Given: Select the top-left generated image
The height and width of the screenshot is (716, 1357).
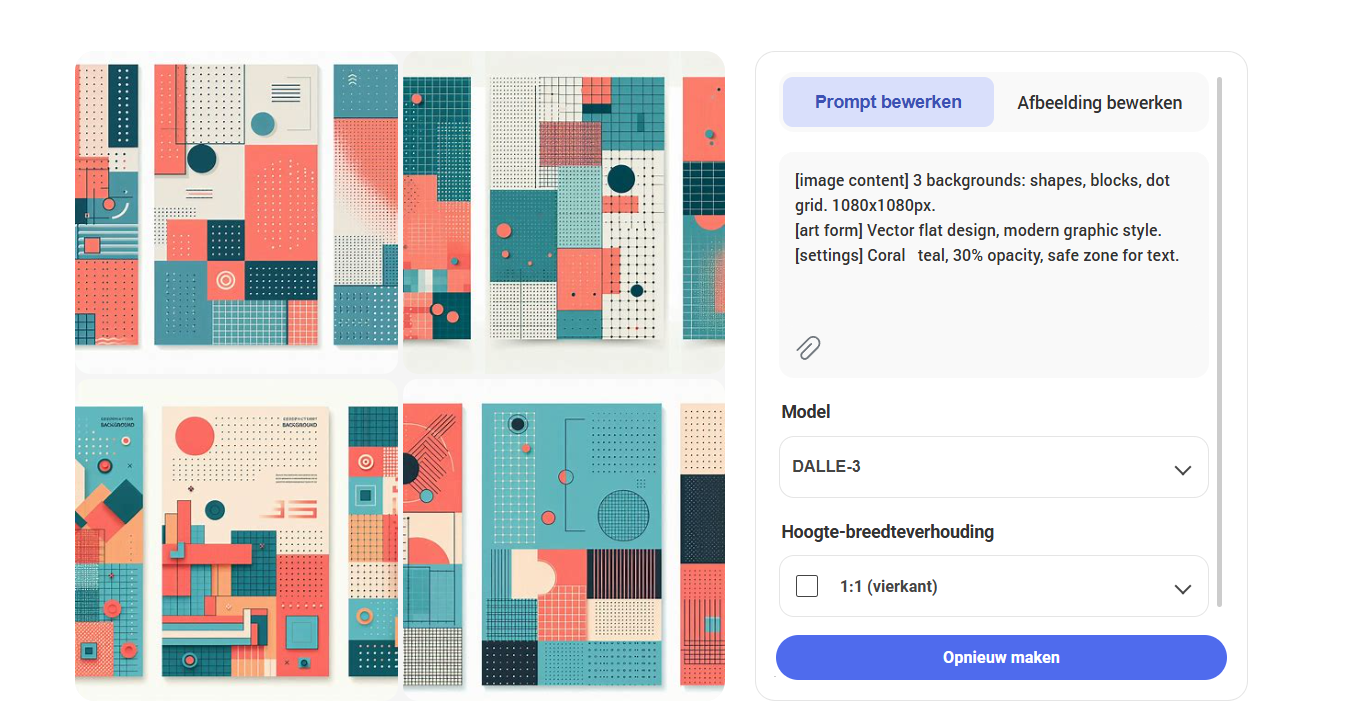Looking at the screenshot, I should [237, 212].
